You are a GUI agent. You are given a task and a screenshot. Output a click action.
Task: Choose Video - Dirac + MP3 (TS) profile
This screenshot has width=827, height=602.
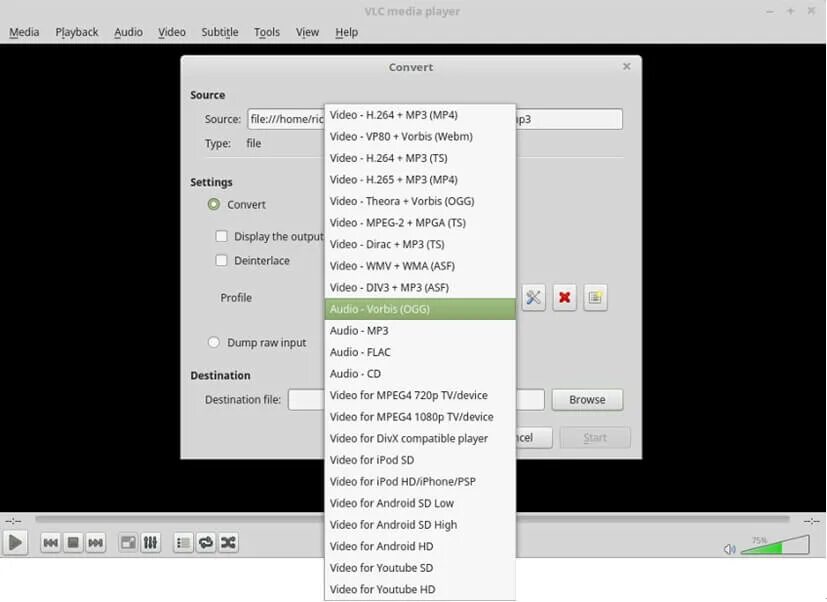pyautogui.click(x=420, y=244)
